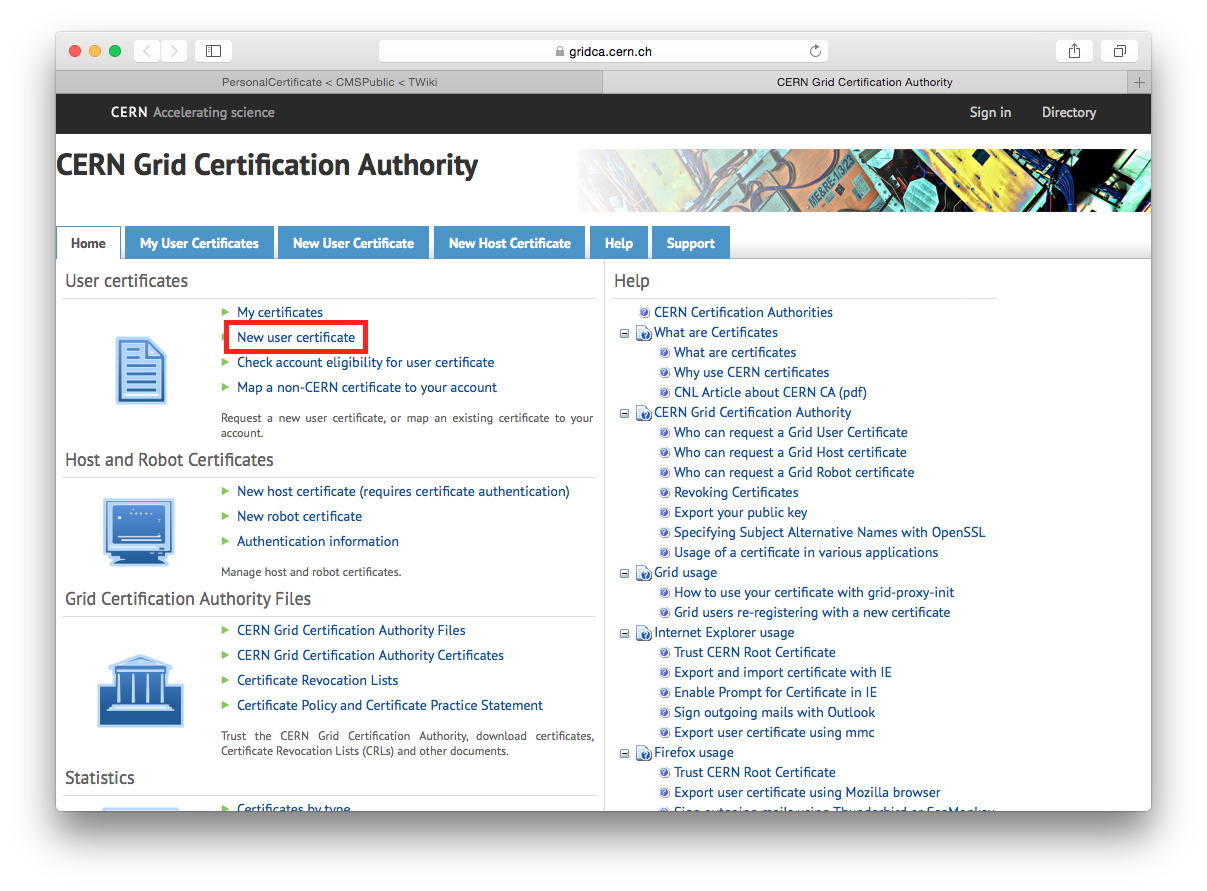
Task: Open the New Host Certificate tab
Action: 510,243
